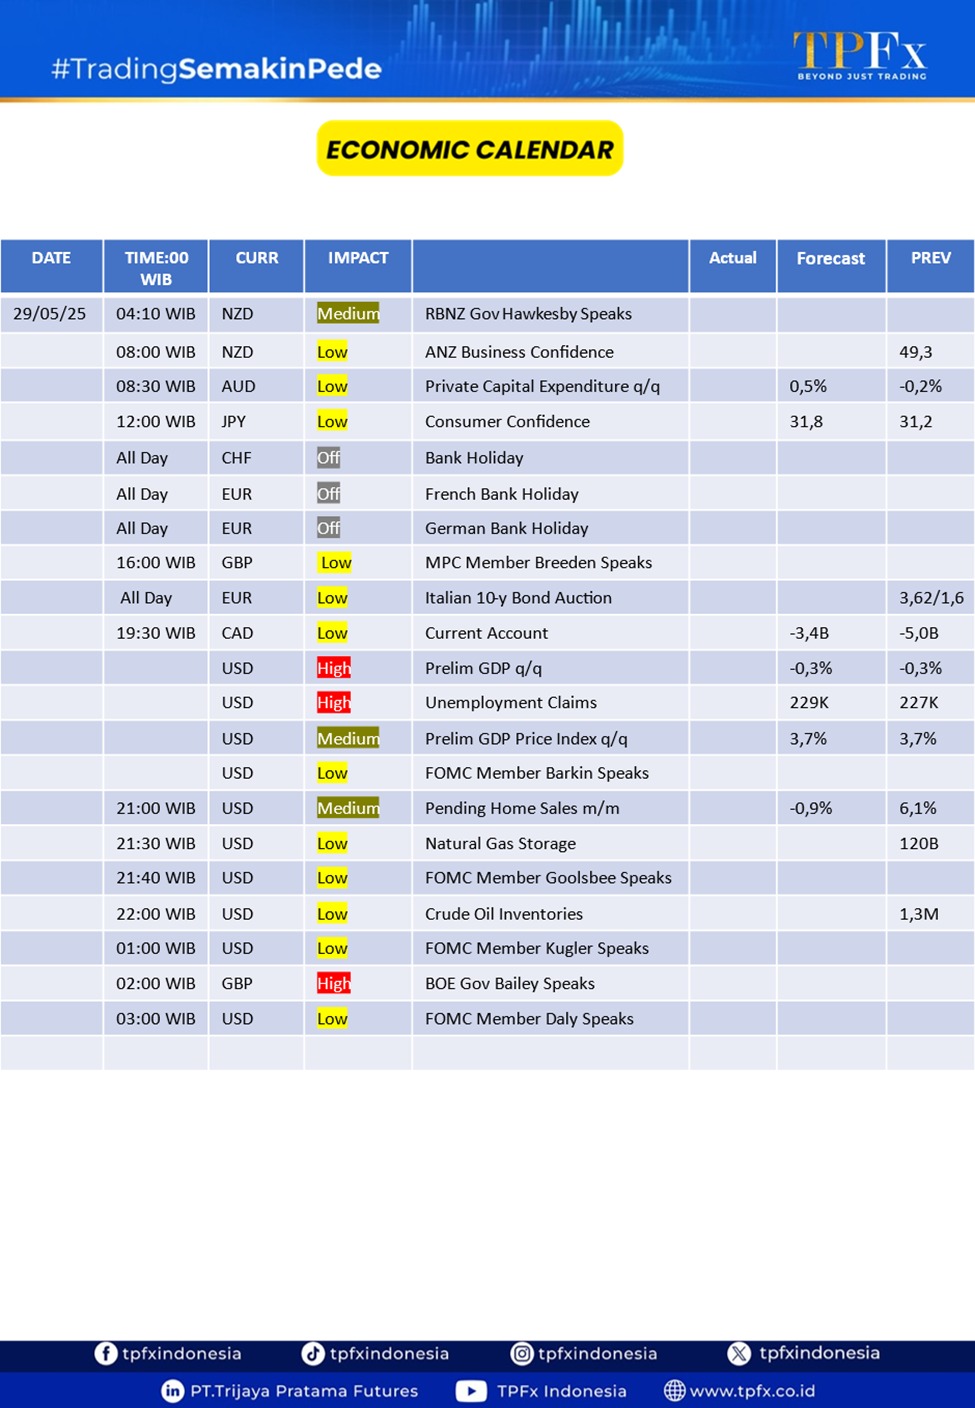Click the X (Twitter) icon in footer
This screenshot has height=1408, width=975.
click(739, 1353)
